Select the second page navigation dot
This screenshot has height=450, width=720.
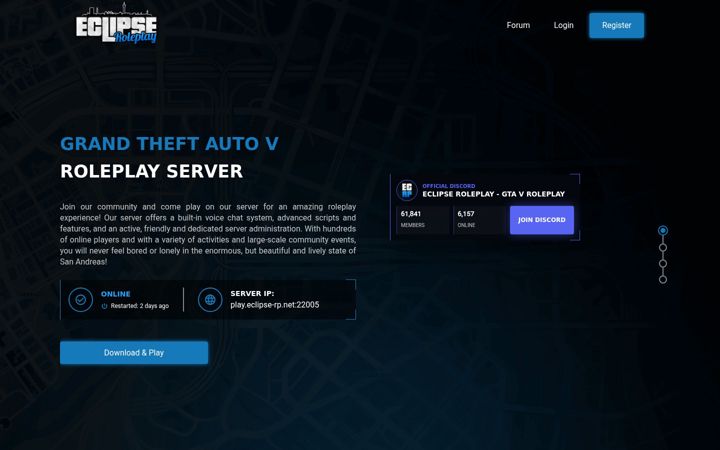click(663, 248)
